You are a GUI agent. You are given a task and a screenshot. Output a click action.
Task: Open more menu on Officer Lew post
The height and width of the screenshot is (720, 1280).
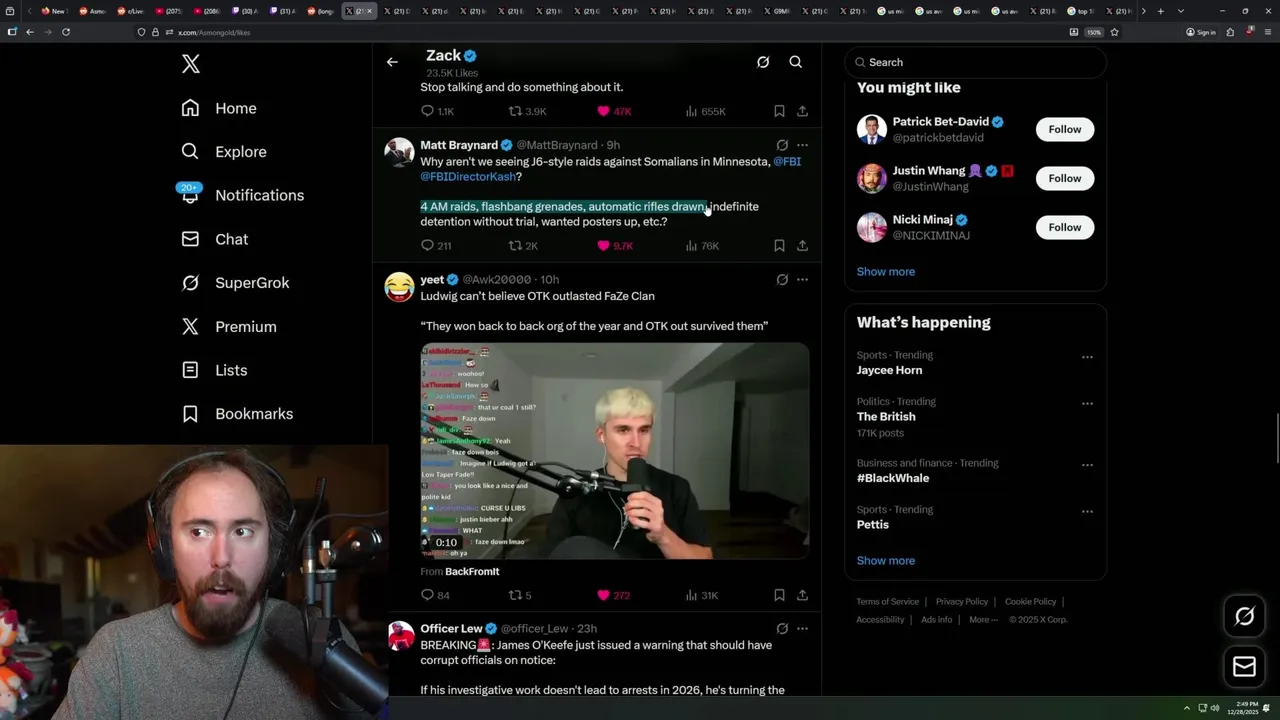point(802,629)
